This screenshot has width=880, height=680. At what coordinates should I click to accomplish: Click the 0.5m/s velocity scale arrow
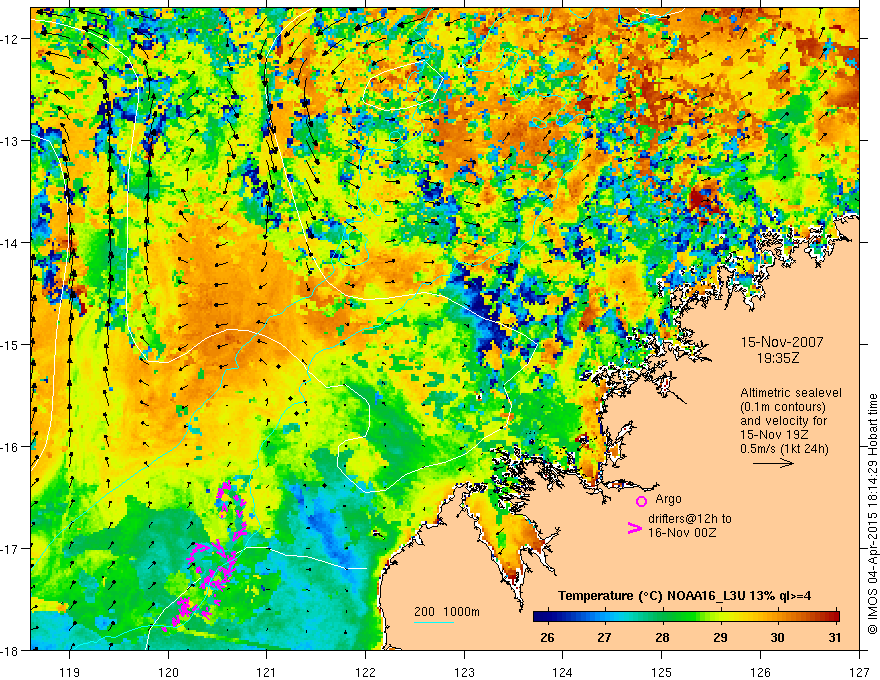(x=773, y=463)
